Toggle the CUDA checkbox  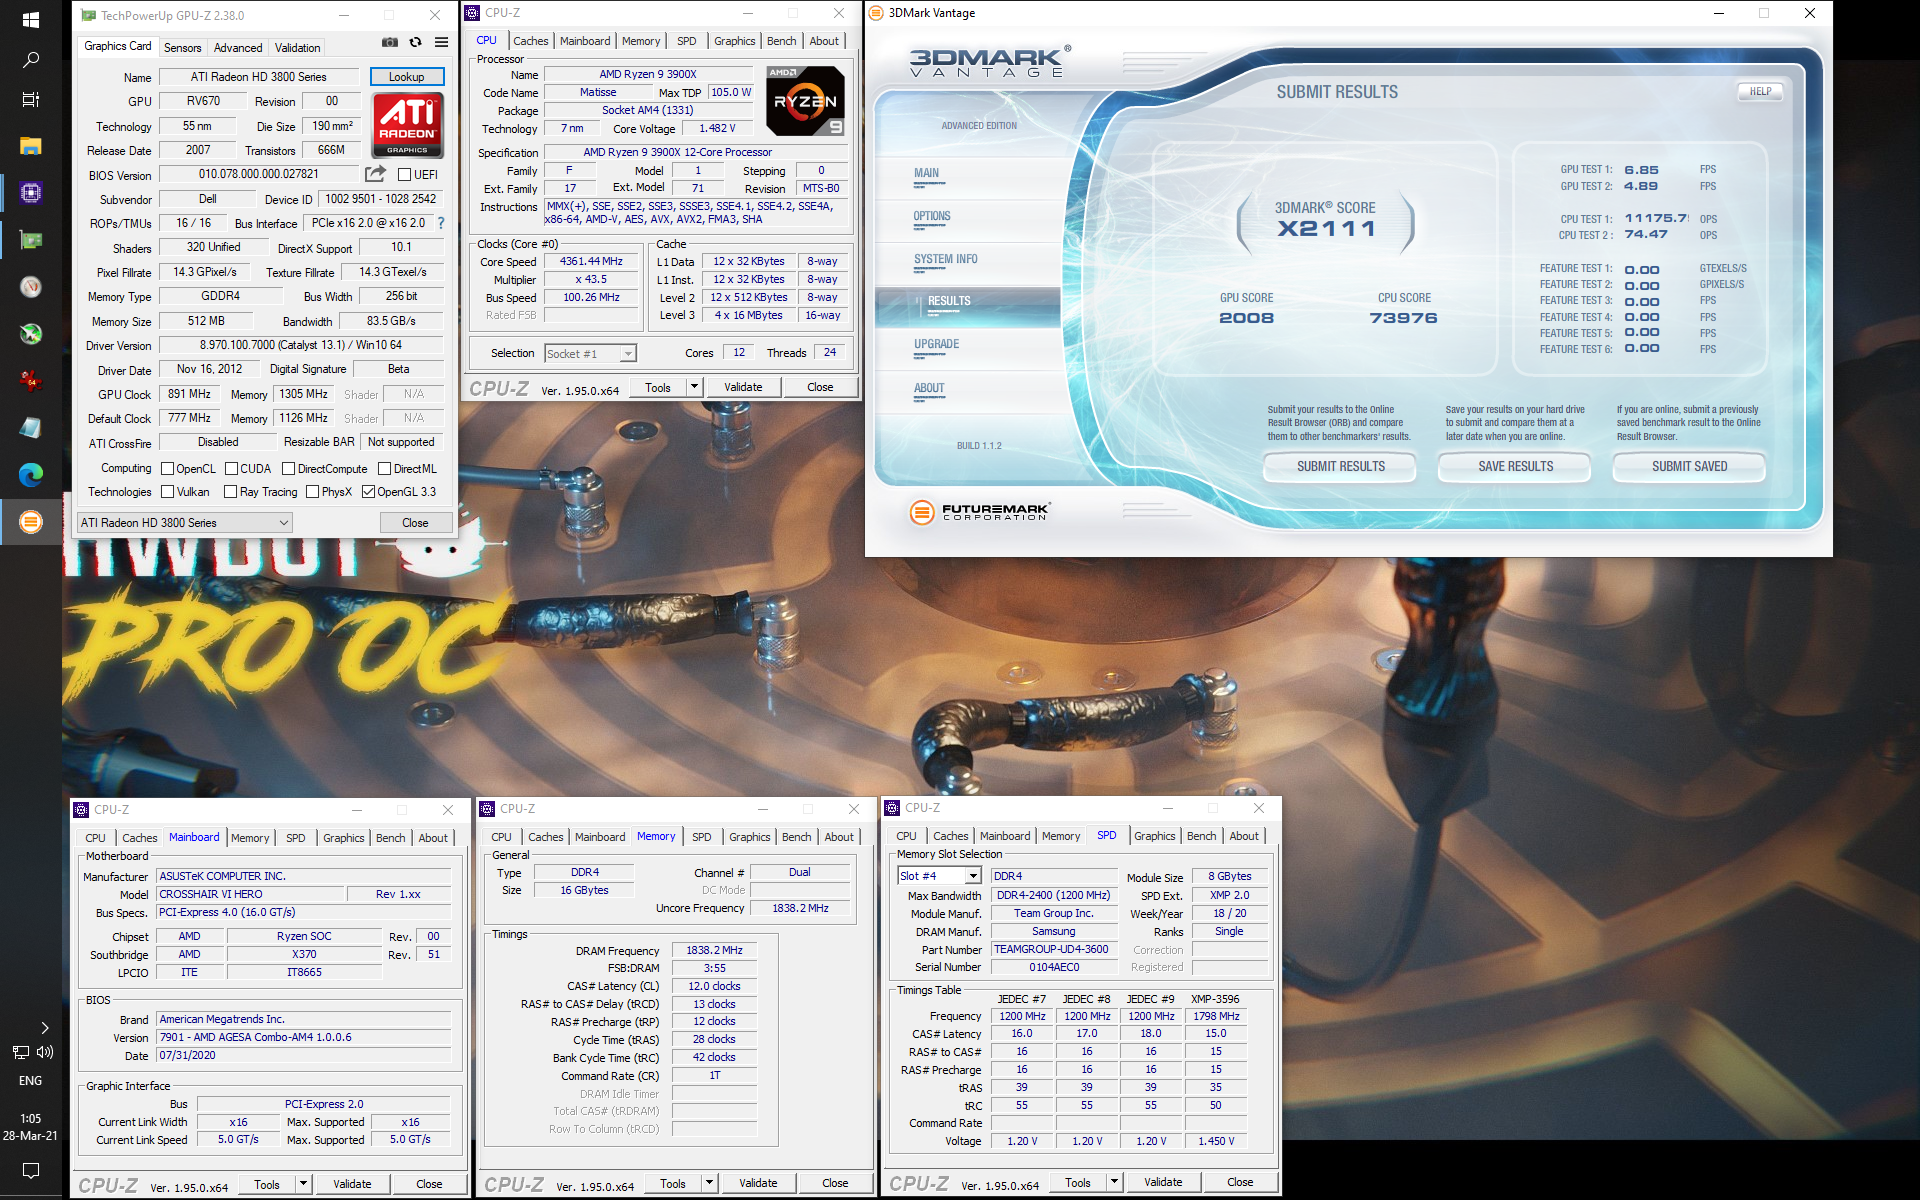click(x=231, y=469)
